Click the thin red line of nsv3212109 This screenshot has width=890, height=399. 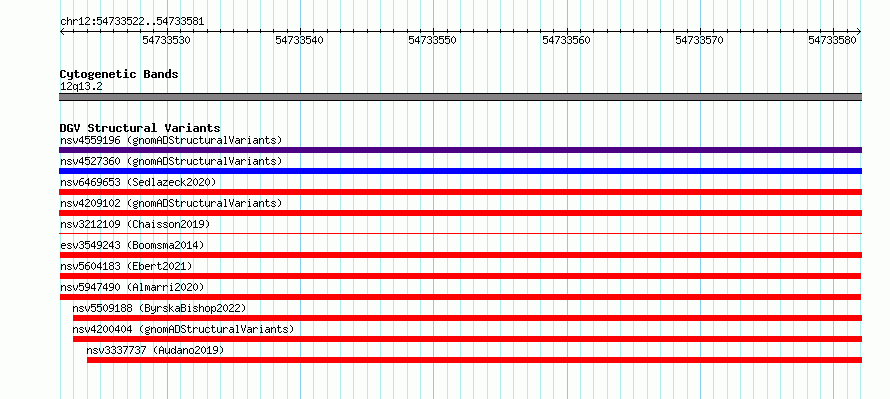click(460, 233)
